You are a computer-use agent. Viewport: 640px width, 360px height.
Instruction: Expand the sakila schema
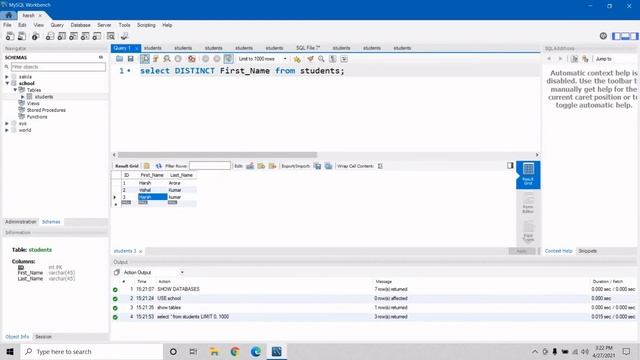(x=7, y=77)
